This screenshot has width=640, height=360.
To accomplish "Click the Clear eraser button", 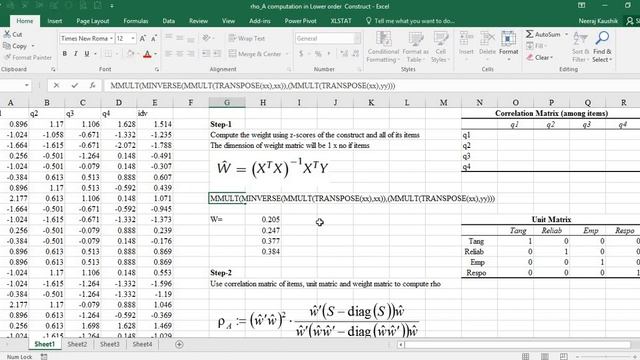I will [x=539, y=58].
